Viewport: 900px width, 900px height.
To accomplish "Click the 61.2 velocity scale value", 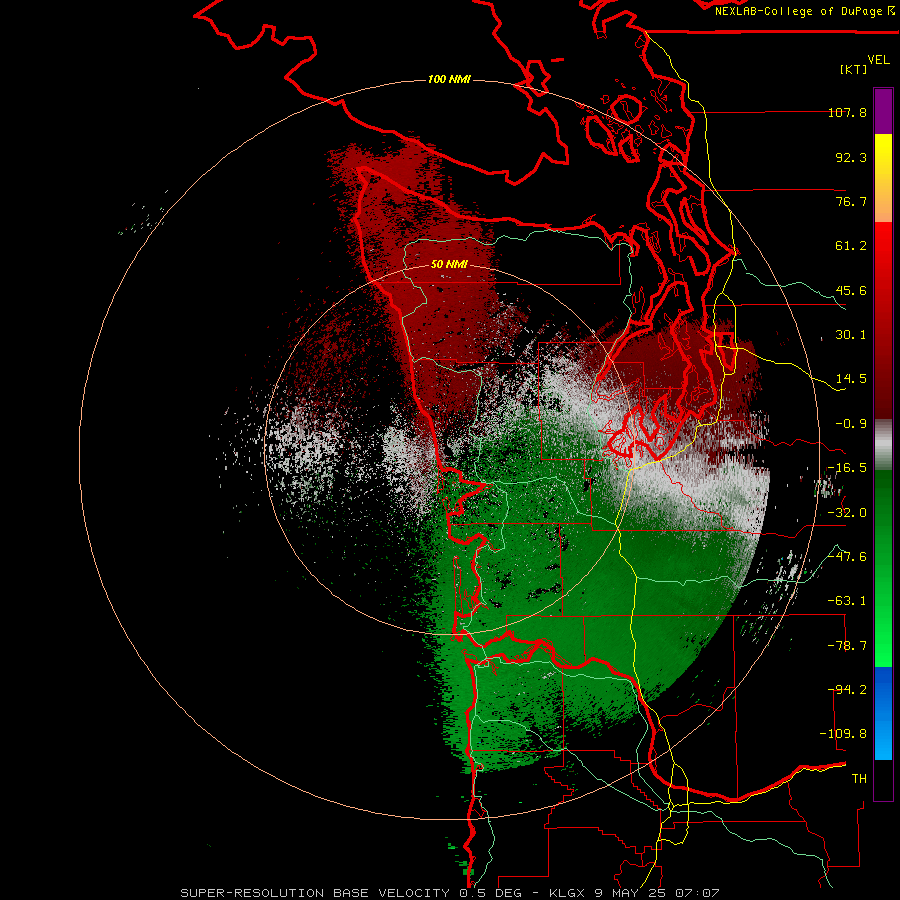I will coord(851,246).
